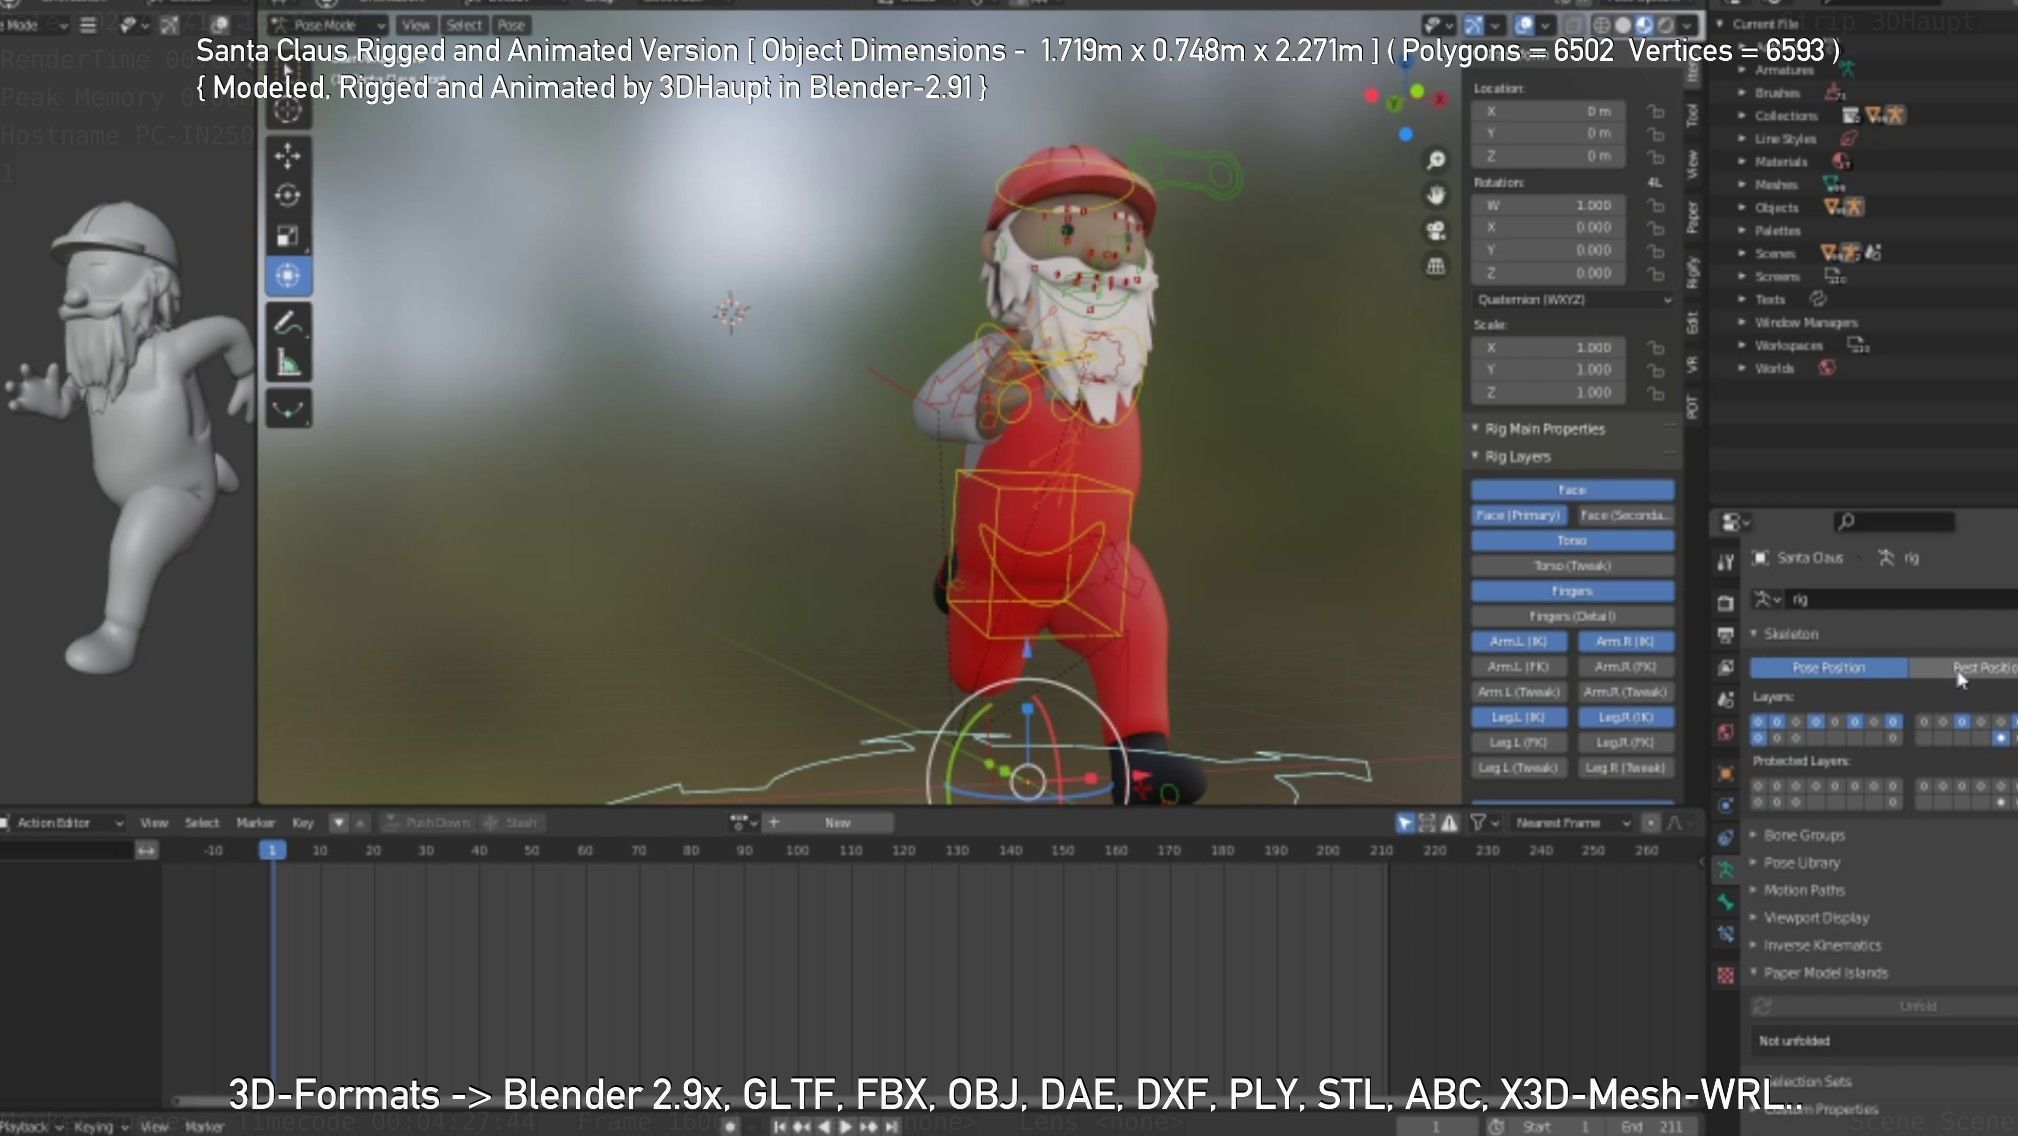The image size is (2018, 1136).
Task: Click the Rest Position button
Action: (x=1965, y=668)
